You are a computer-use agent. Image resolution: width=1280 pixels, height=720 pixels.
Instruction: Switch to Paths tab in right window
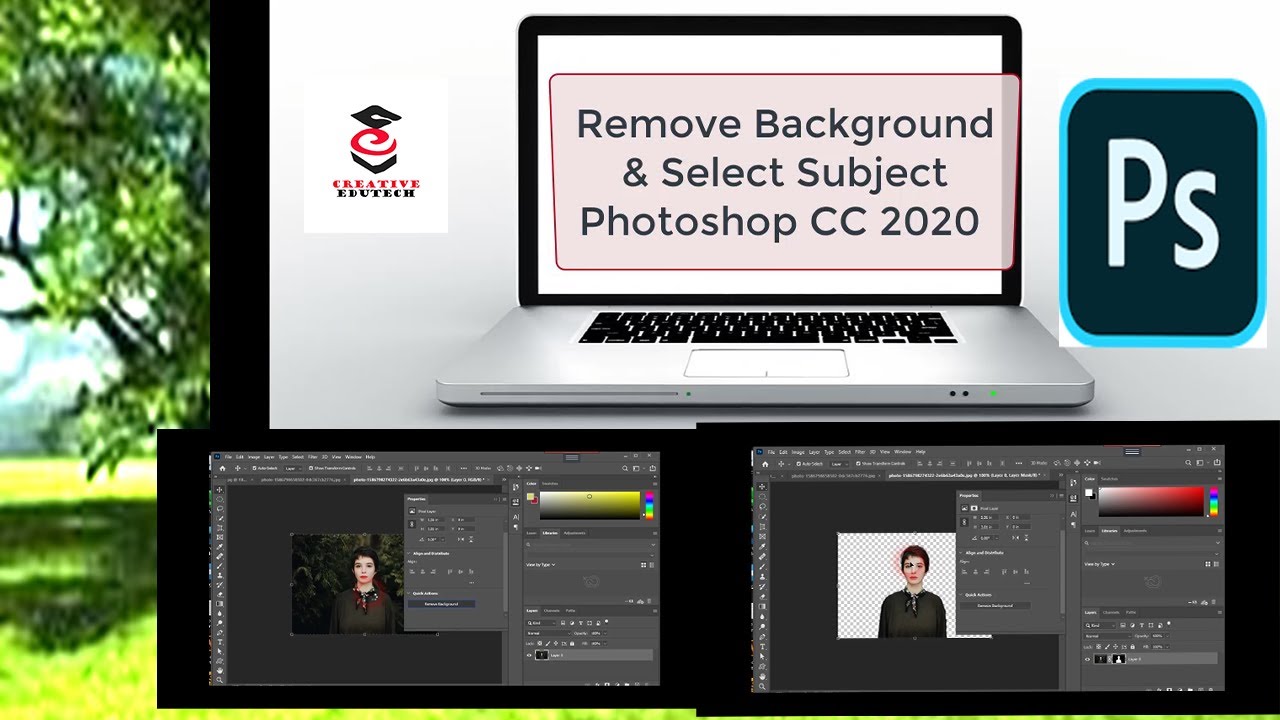click(x=1131, y=612)
